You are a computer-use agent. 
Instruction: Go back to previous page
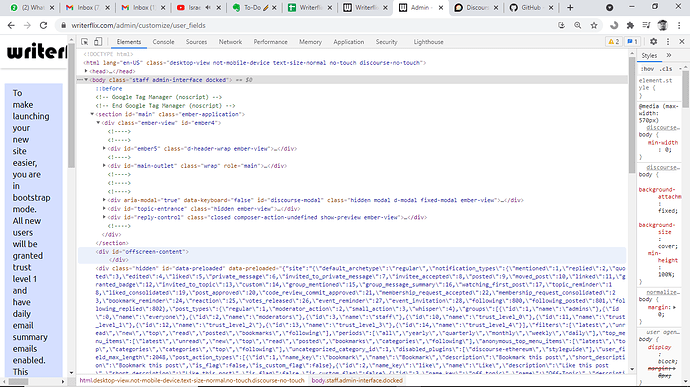(11, 26)
